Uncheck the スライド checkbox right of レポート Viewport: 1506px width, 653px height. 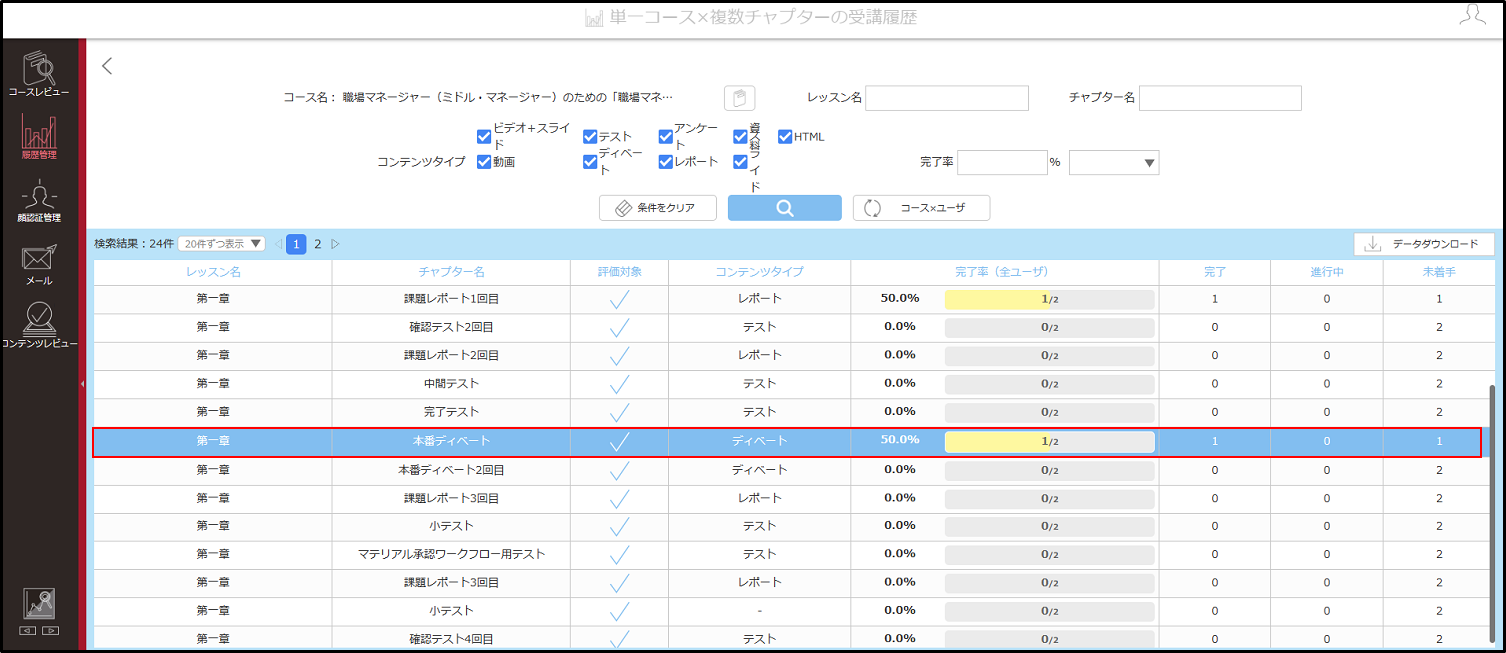pos(740,162)
